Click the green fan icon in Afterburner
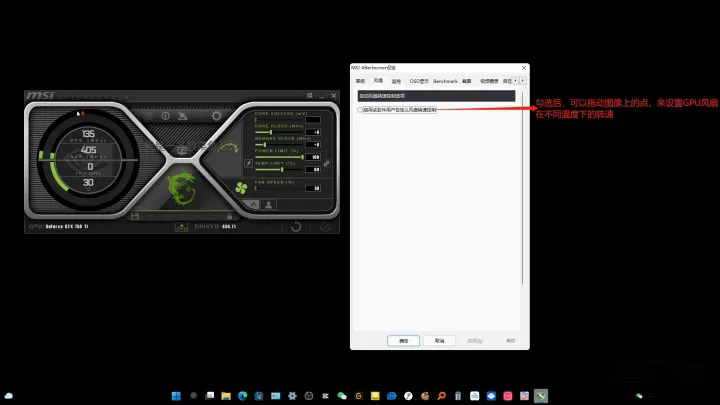This screenshot has width=720, height=405. (x=241, y=187)
